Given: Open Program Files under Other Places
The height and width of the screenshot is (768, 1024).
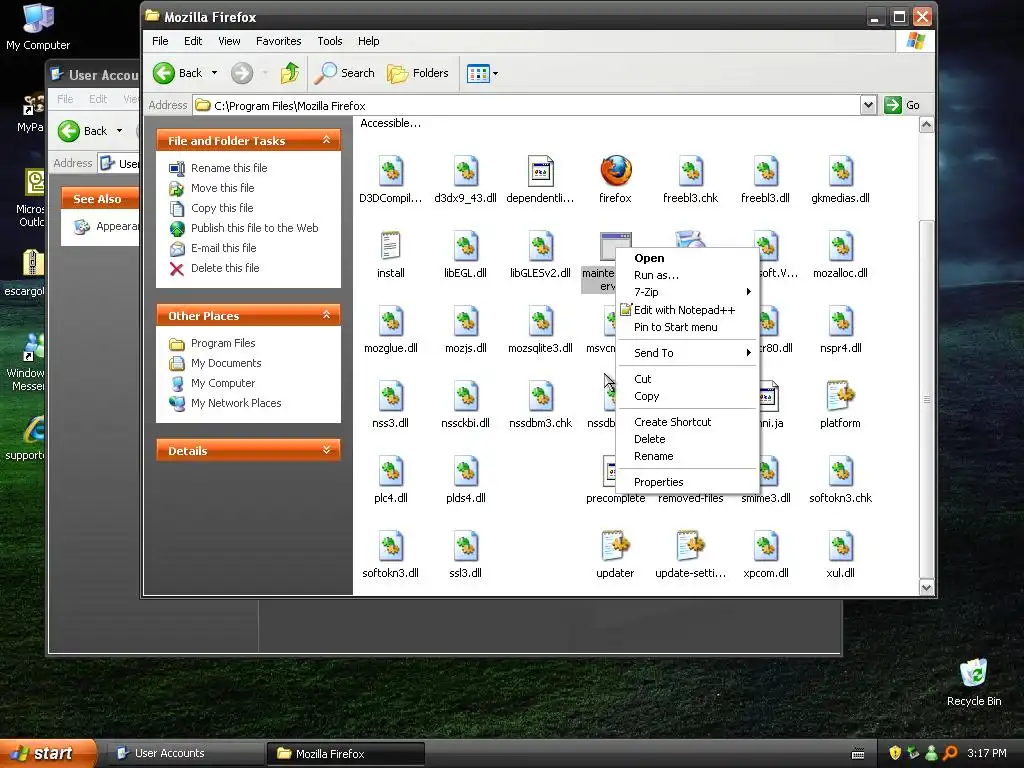Looking at the screenshot, I should click(x=223, y=343).
